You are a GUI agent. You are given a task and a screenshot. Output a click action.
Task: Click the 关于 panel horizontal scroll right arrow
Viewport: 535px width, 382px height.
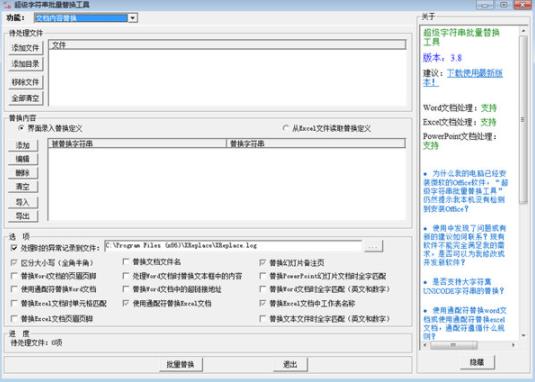coord(514,345)
